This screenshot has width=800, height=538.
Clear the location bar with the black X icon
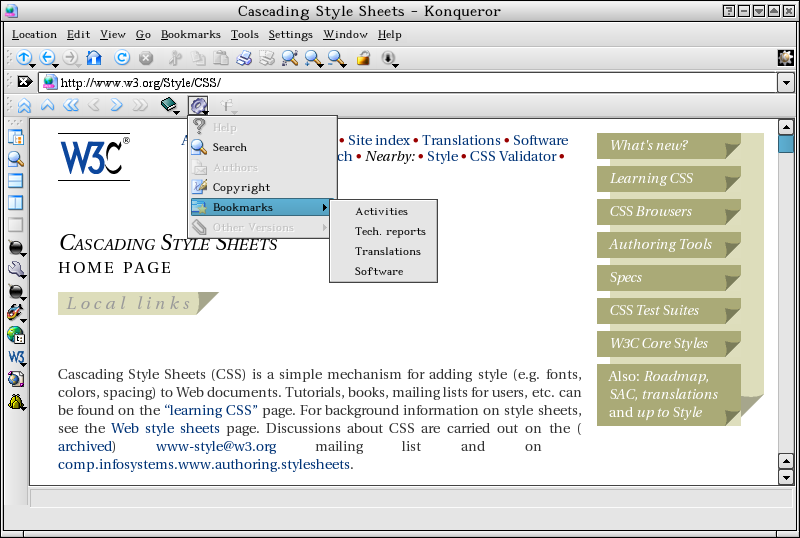click(x=25, y=82)
